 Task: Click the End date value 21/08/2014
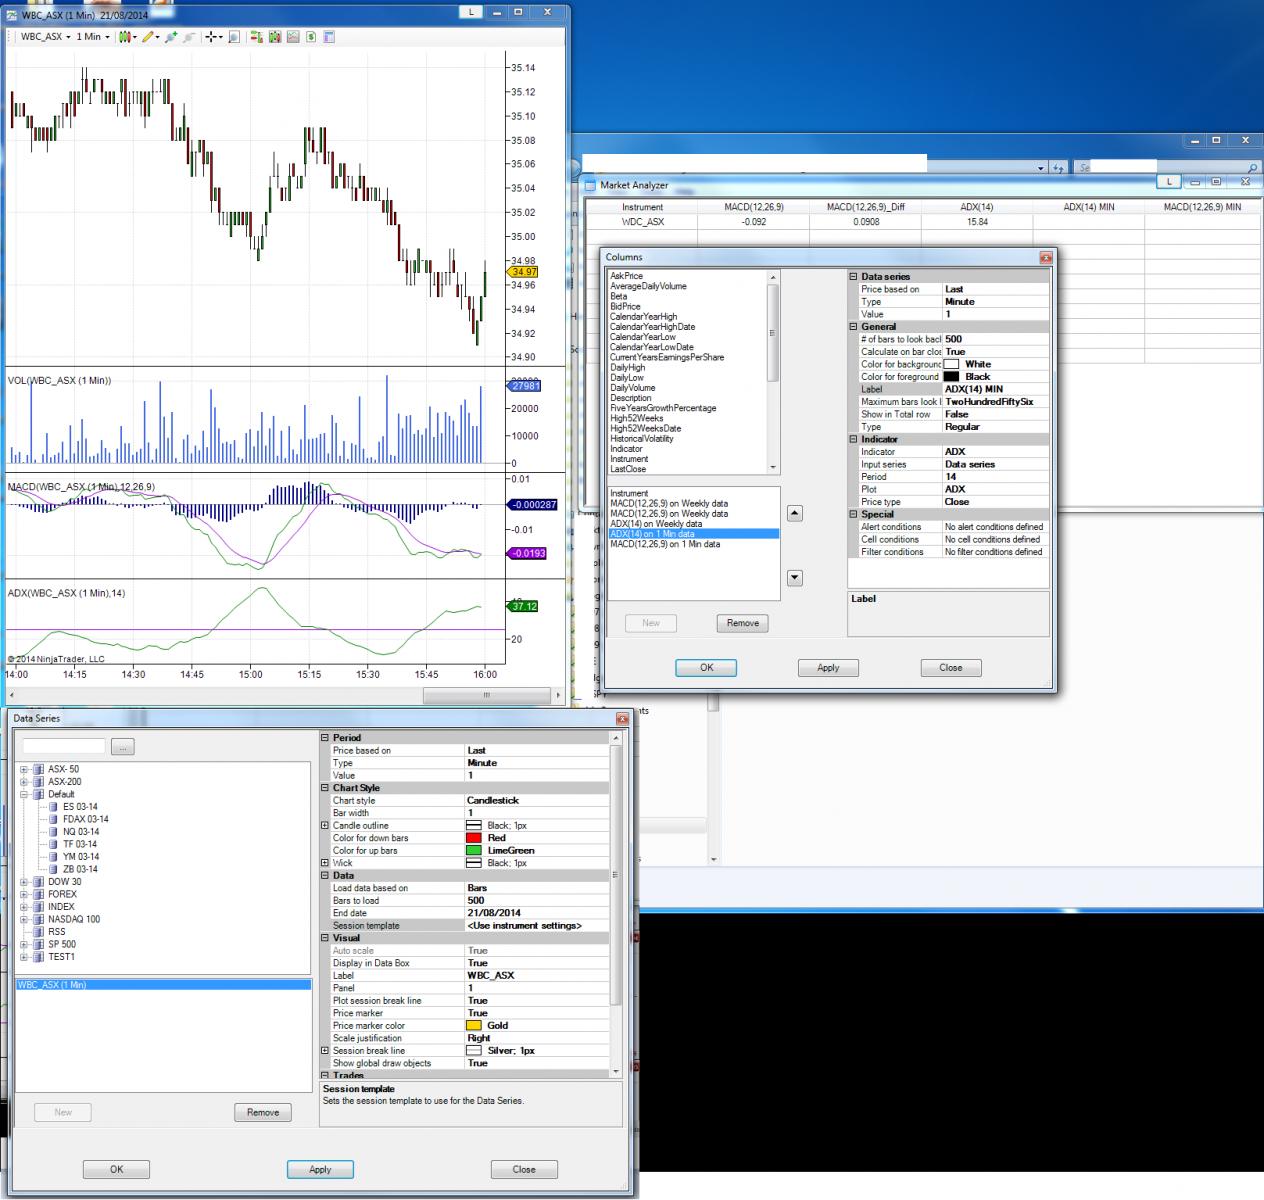tap(537, 913)
